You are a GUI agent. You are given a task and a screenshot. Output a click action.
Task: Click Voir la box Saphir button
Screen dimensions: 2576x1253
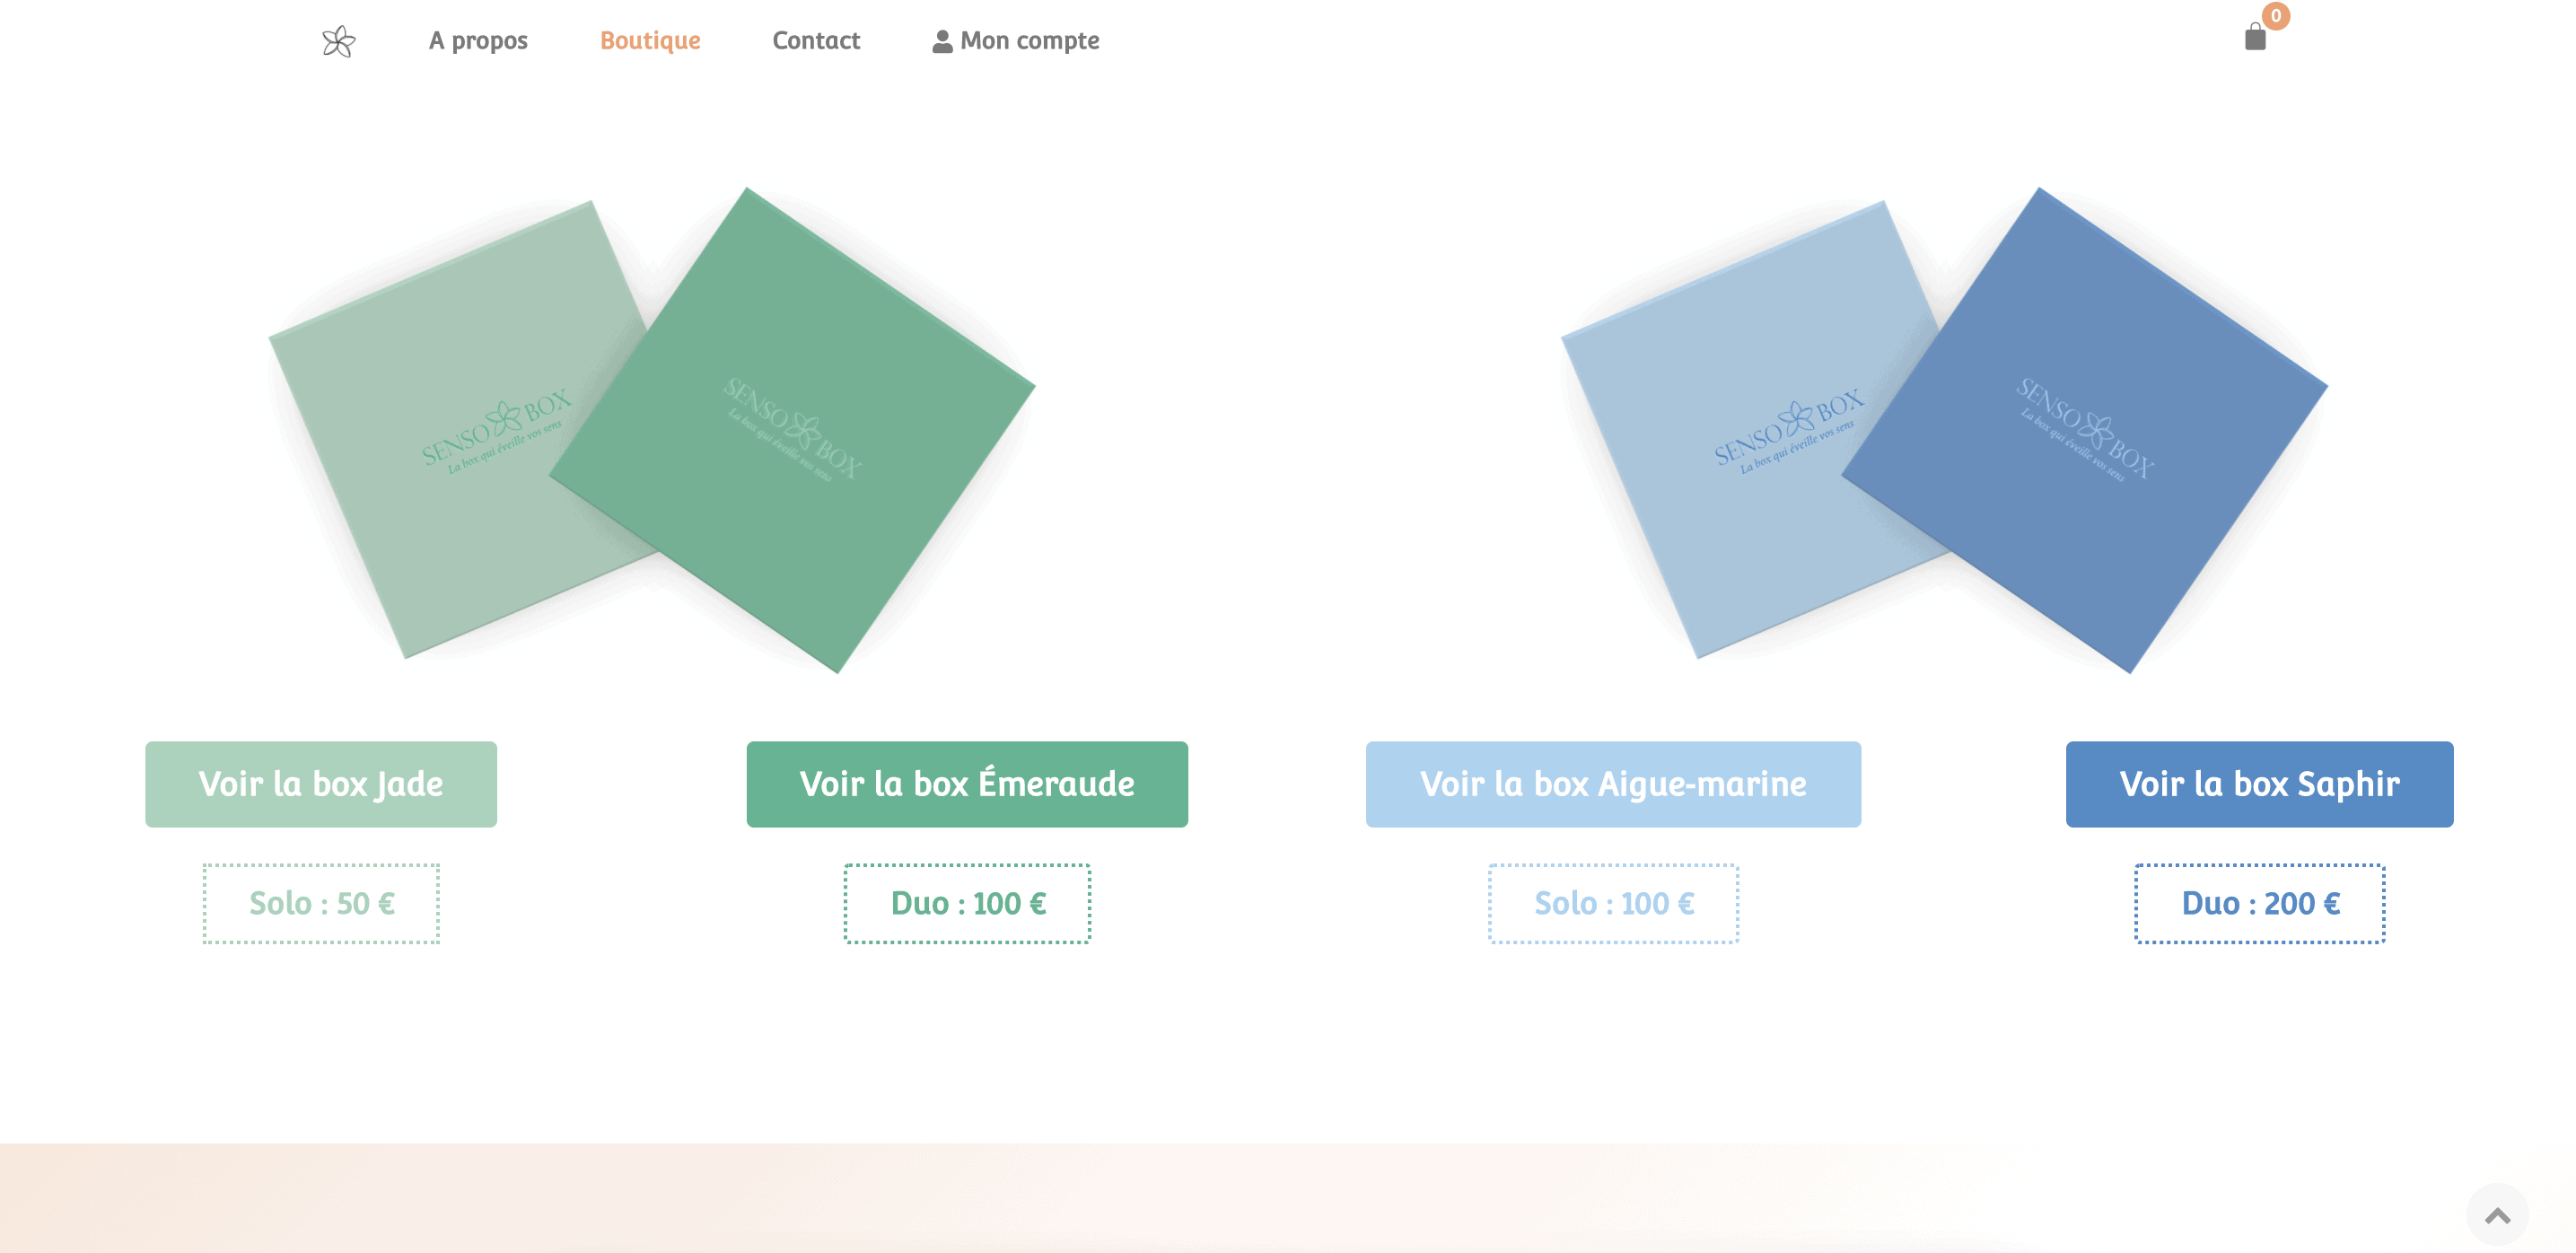point(2259,784)
